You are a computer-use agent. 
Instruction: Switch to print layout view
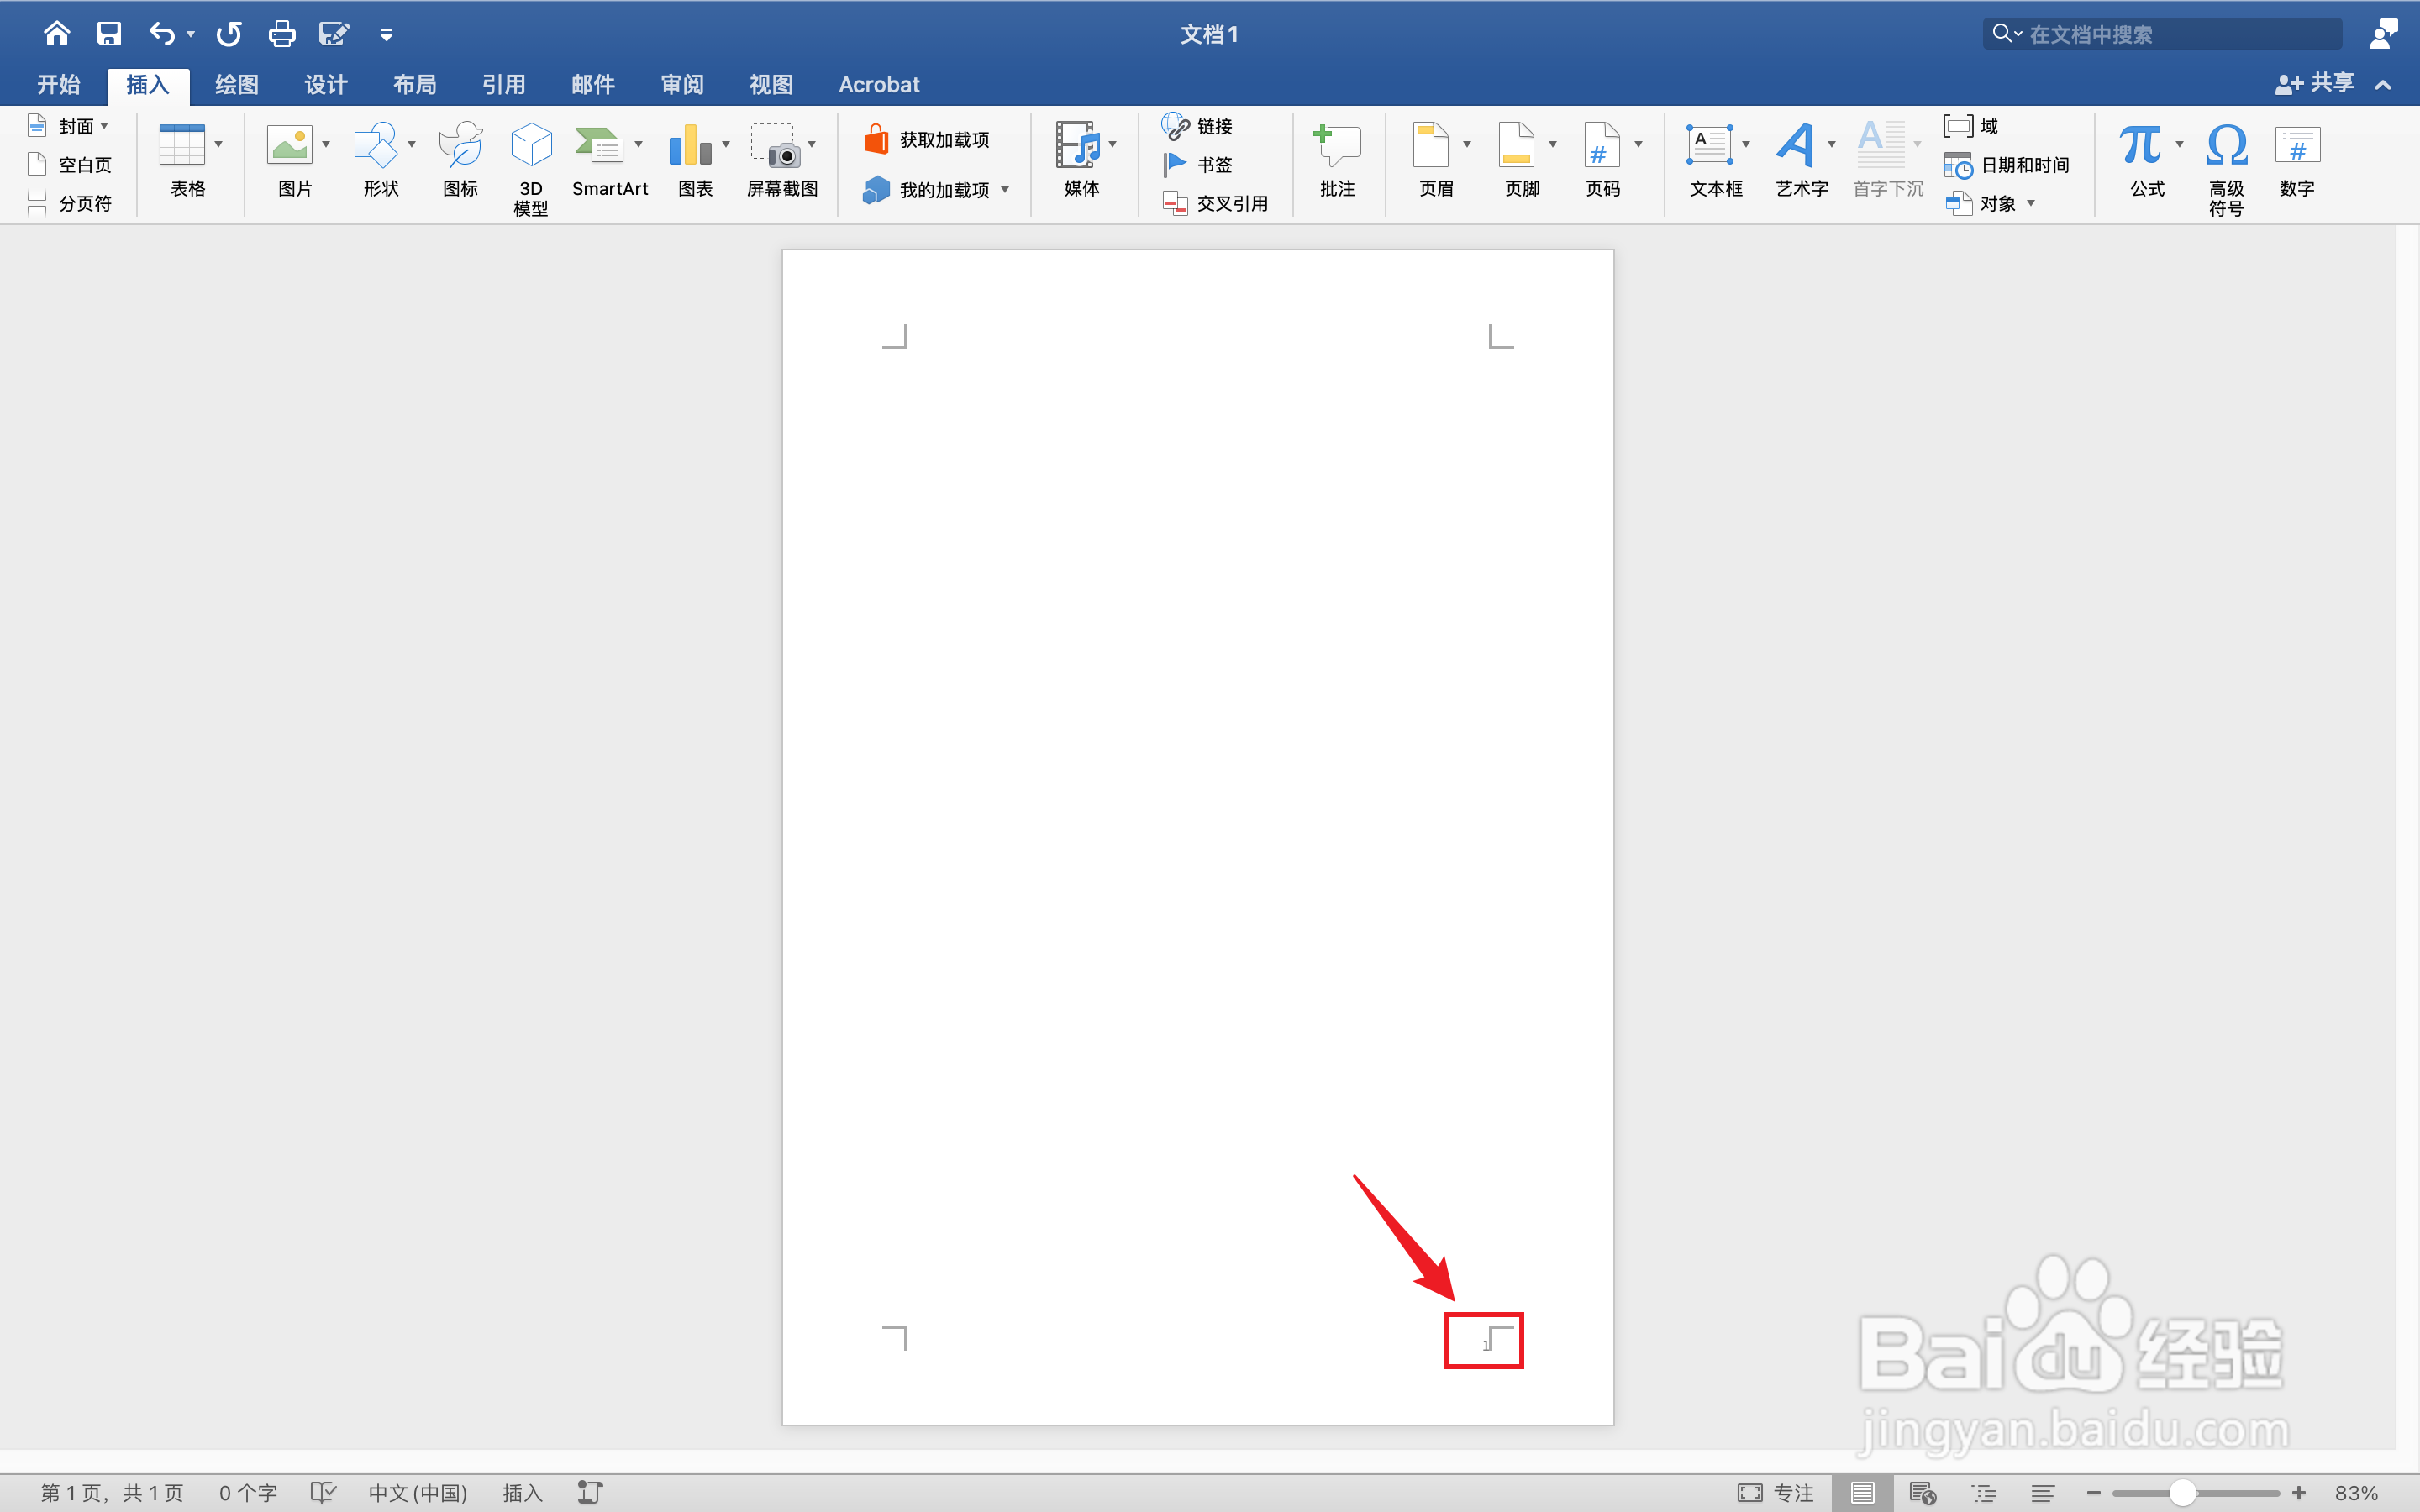pos(1862,1492)
